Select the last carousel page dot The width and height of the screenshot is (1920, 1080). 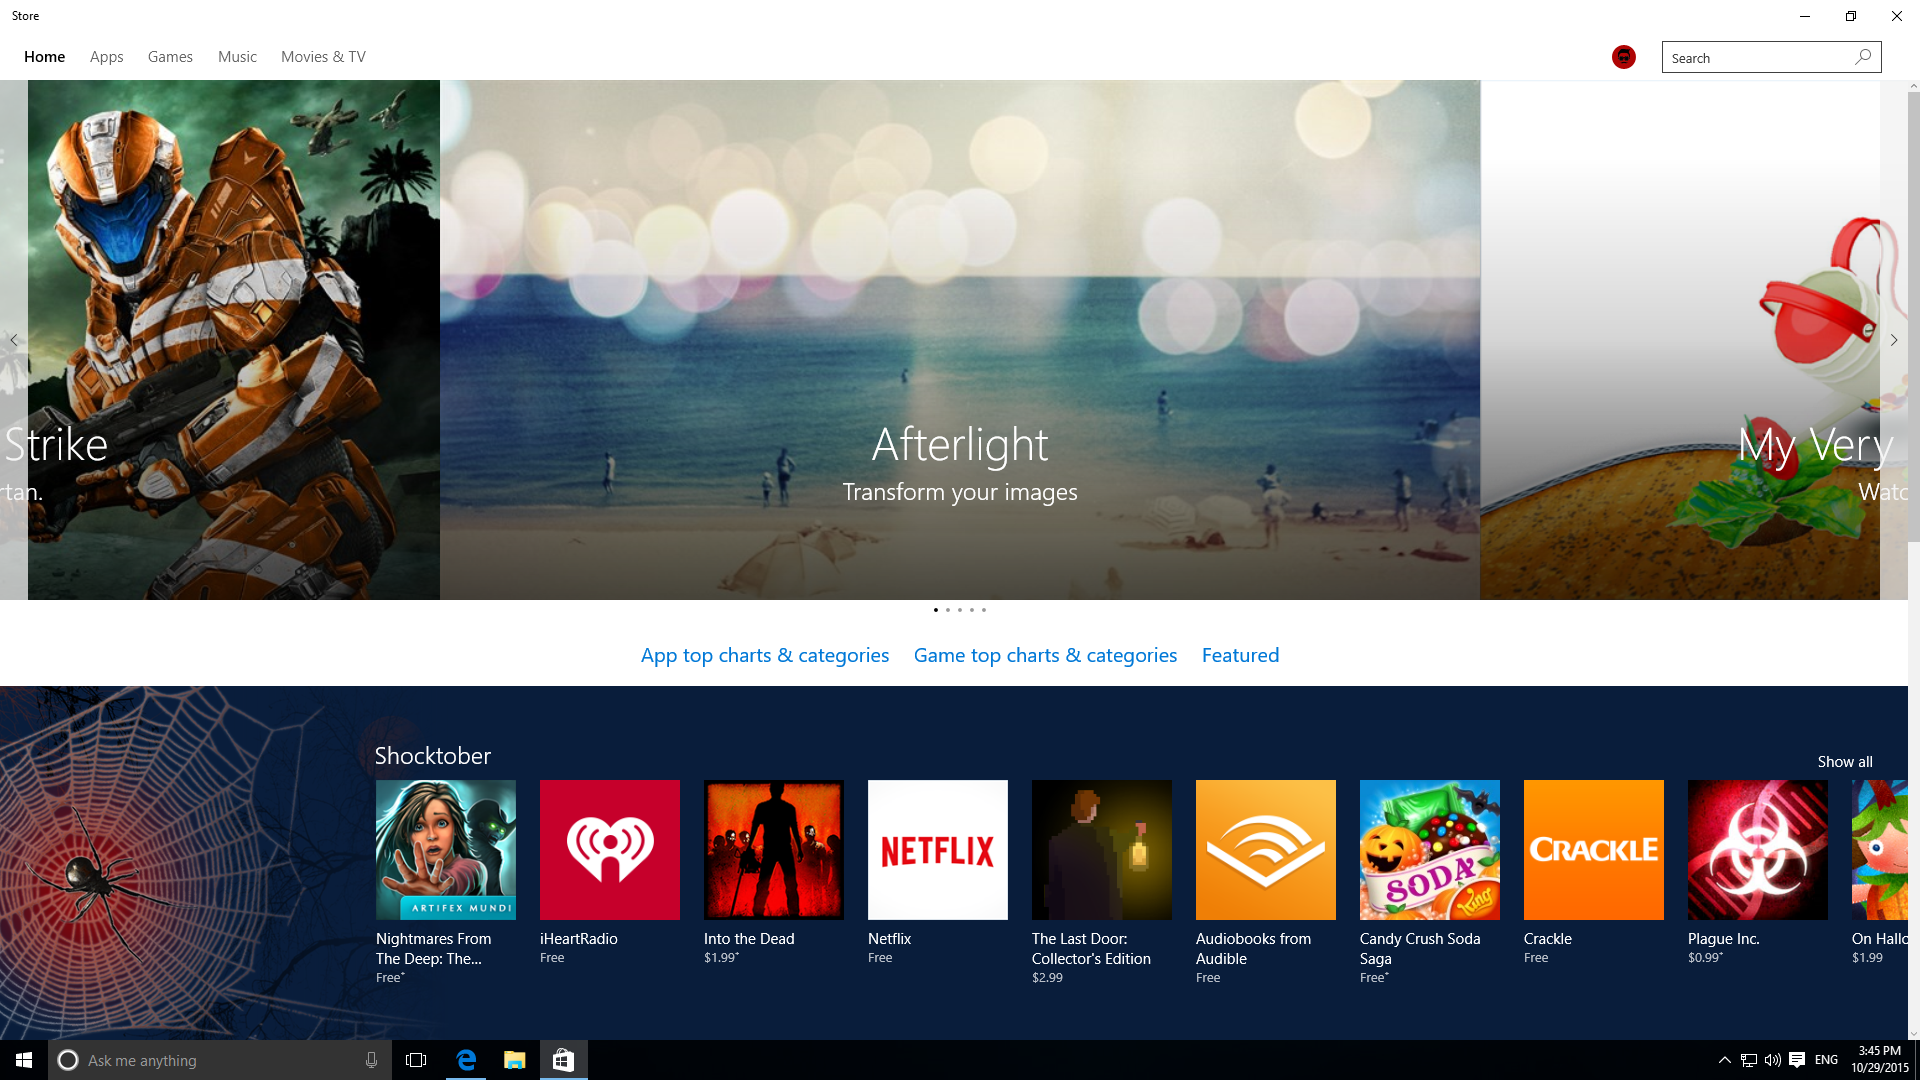point(984,610)
